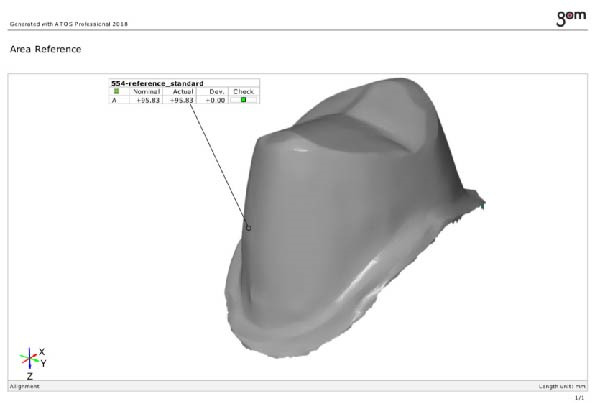Image resolution: width=600 pixels, height=403 pixels.
Task: Click the Actual value '+95.83'
Action: pos(181,100)
